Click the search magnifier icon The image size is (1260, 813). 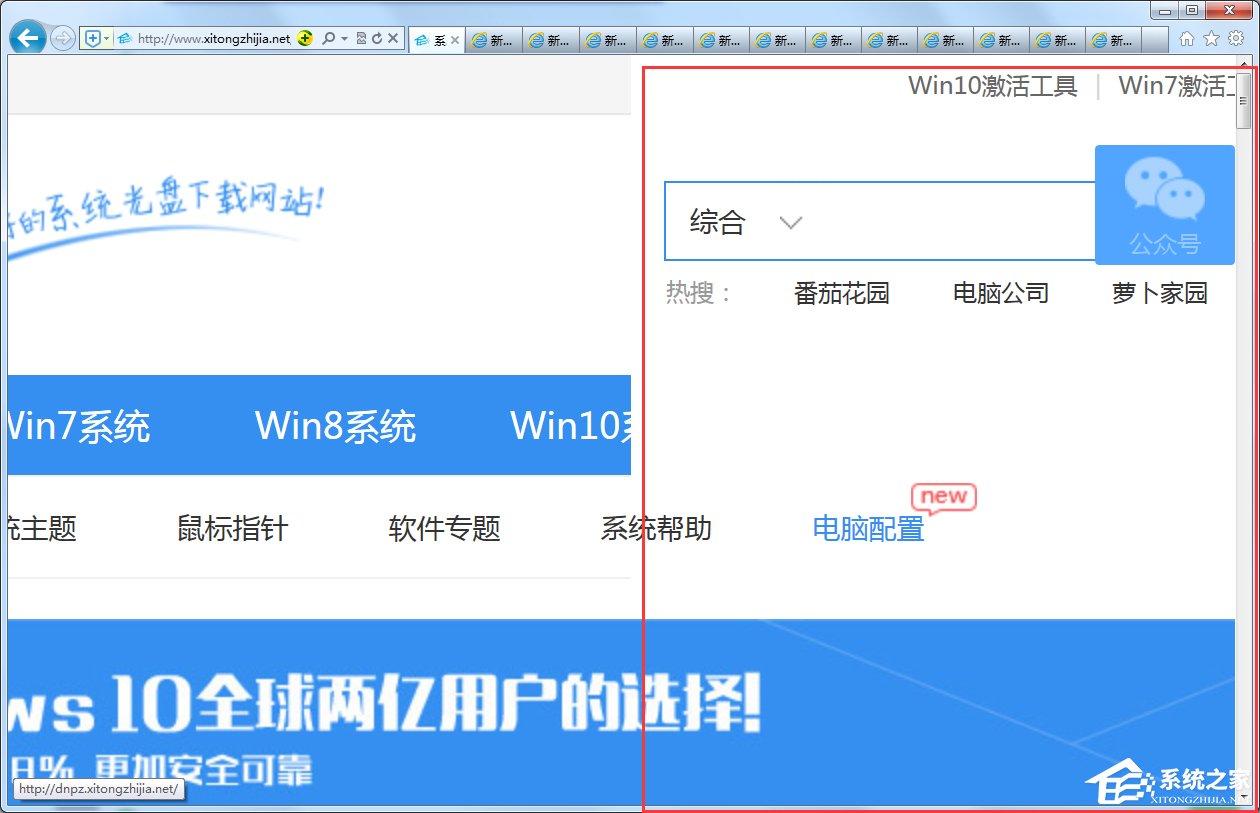coord(330,38)
